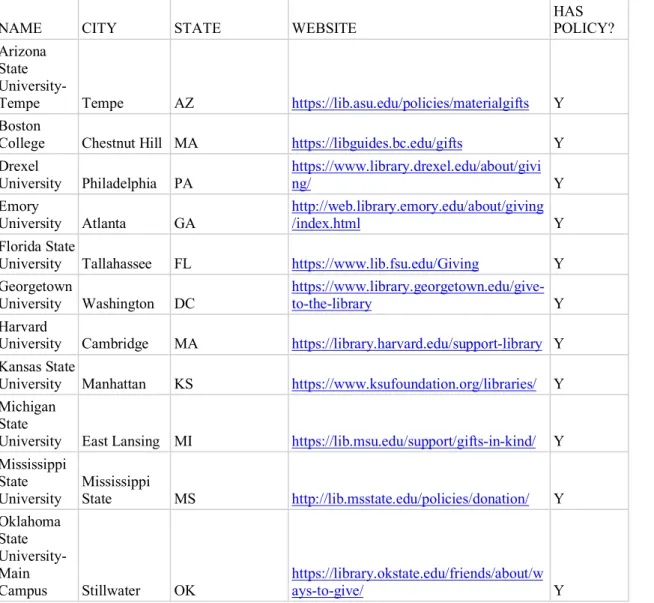Click the AZ state cell
The image size is (654, 603).
(229, 77)
